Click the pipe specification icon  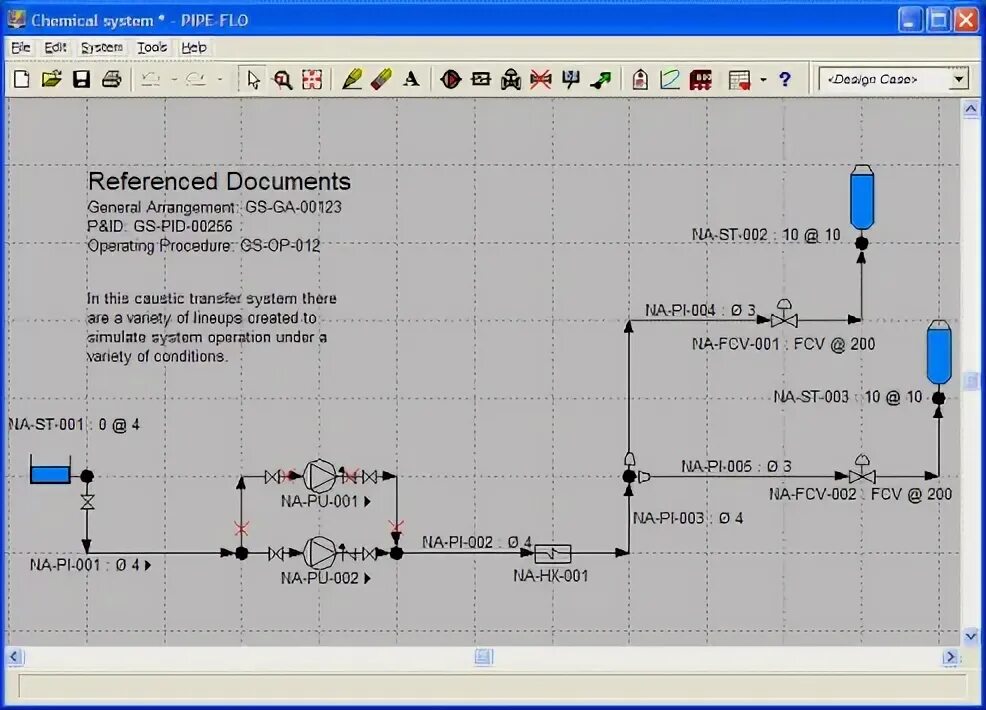670,80
